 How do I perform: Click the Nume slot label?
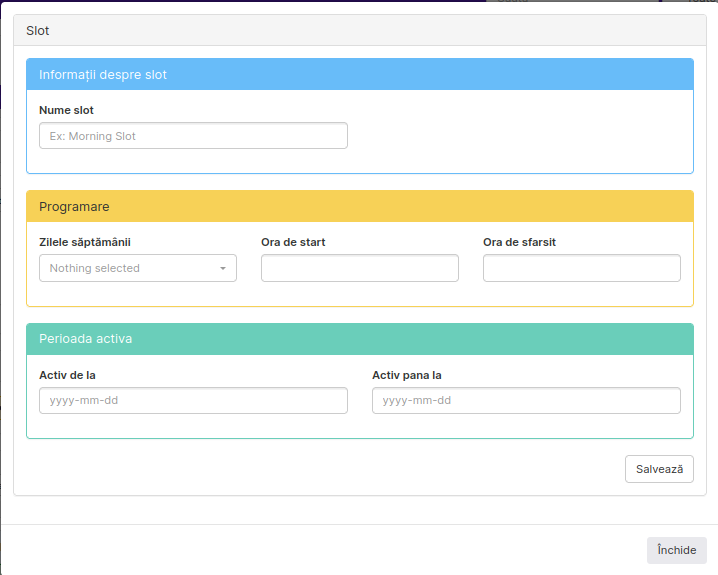point(66,110)
